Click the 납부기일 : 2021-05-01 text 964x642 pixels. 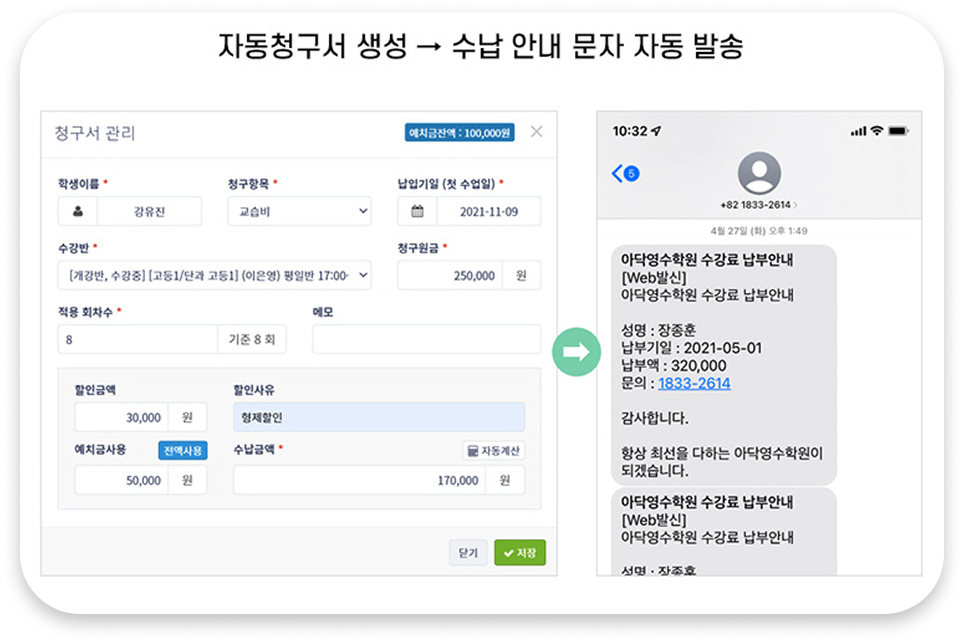692,348
